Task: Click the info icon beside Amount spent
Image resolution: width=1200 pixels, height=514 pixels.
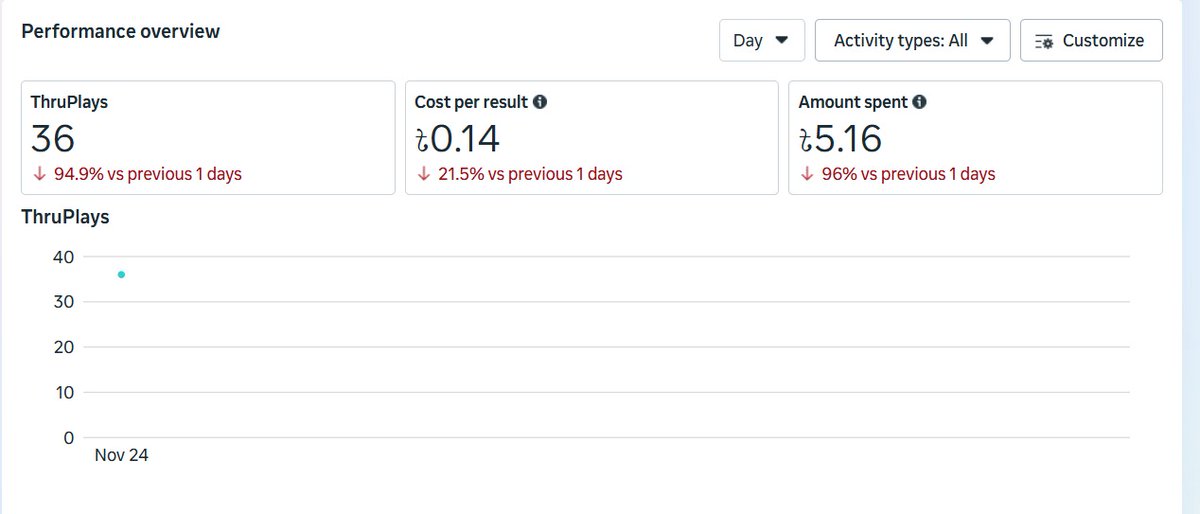Action: (919, 102)
